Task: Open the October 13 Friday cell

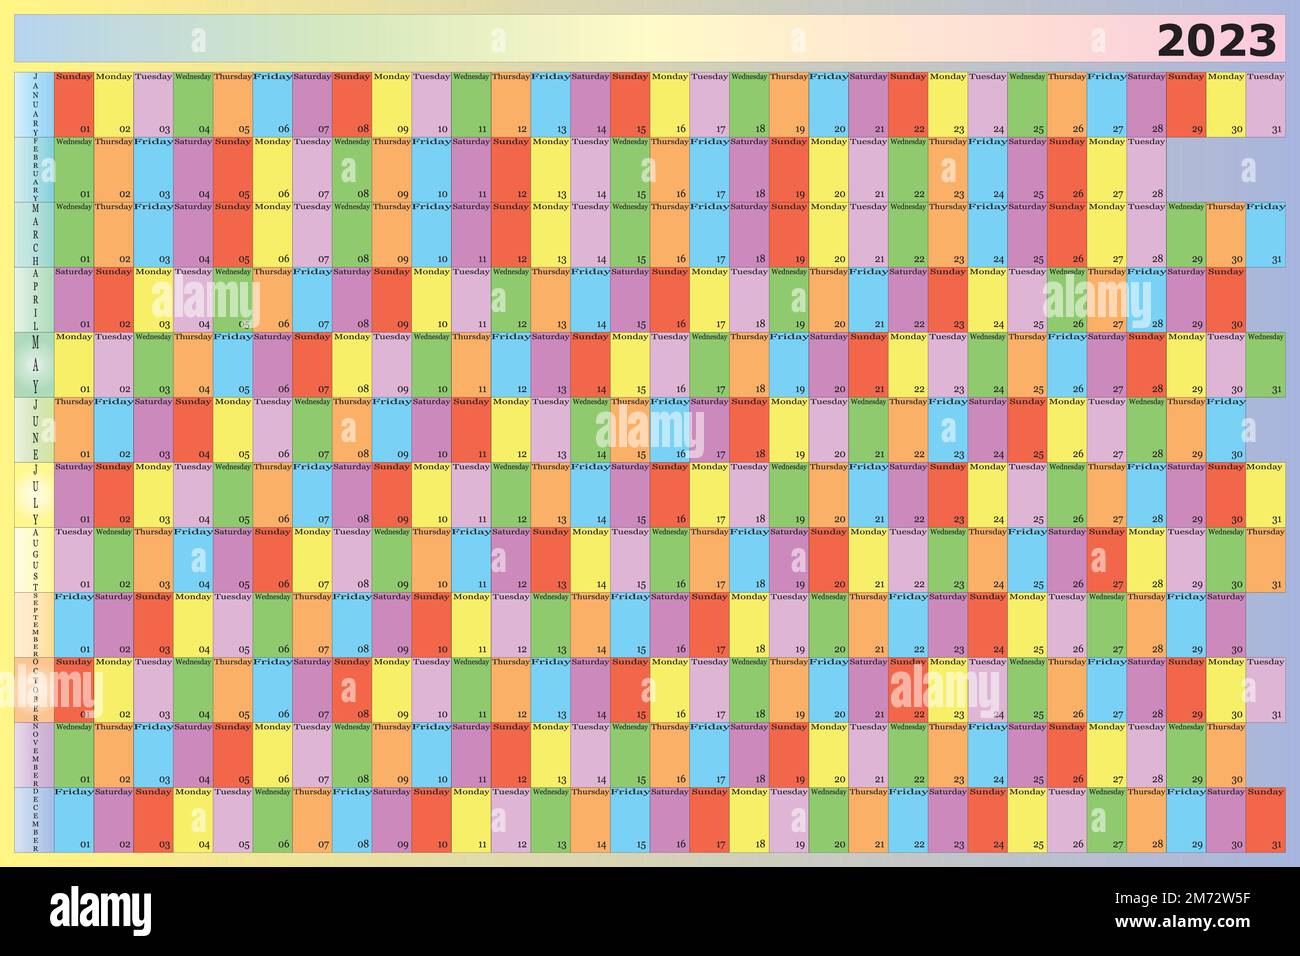Action: pyautogui.click(x=551, y=689)
